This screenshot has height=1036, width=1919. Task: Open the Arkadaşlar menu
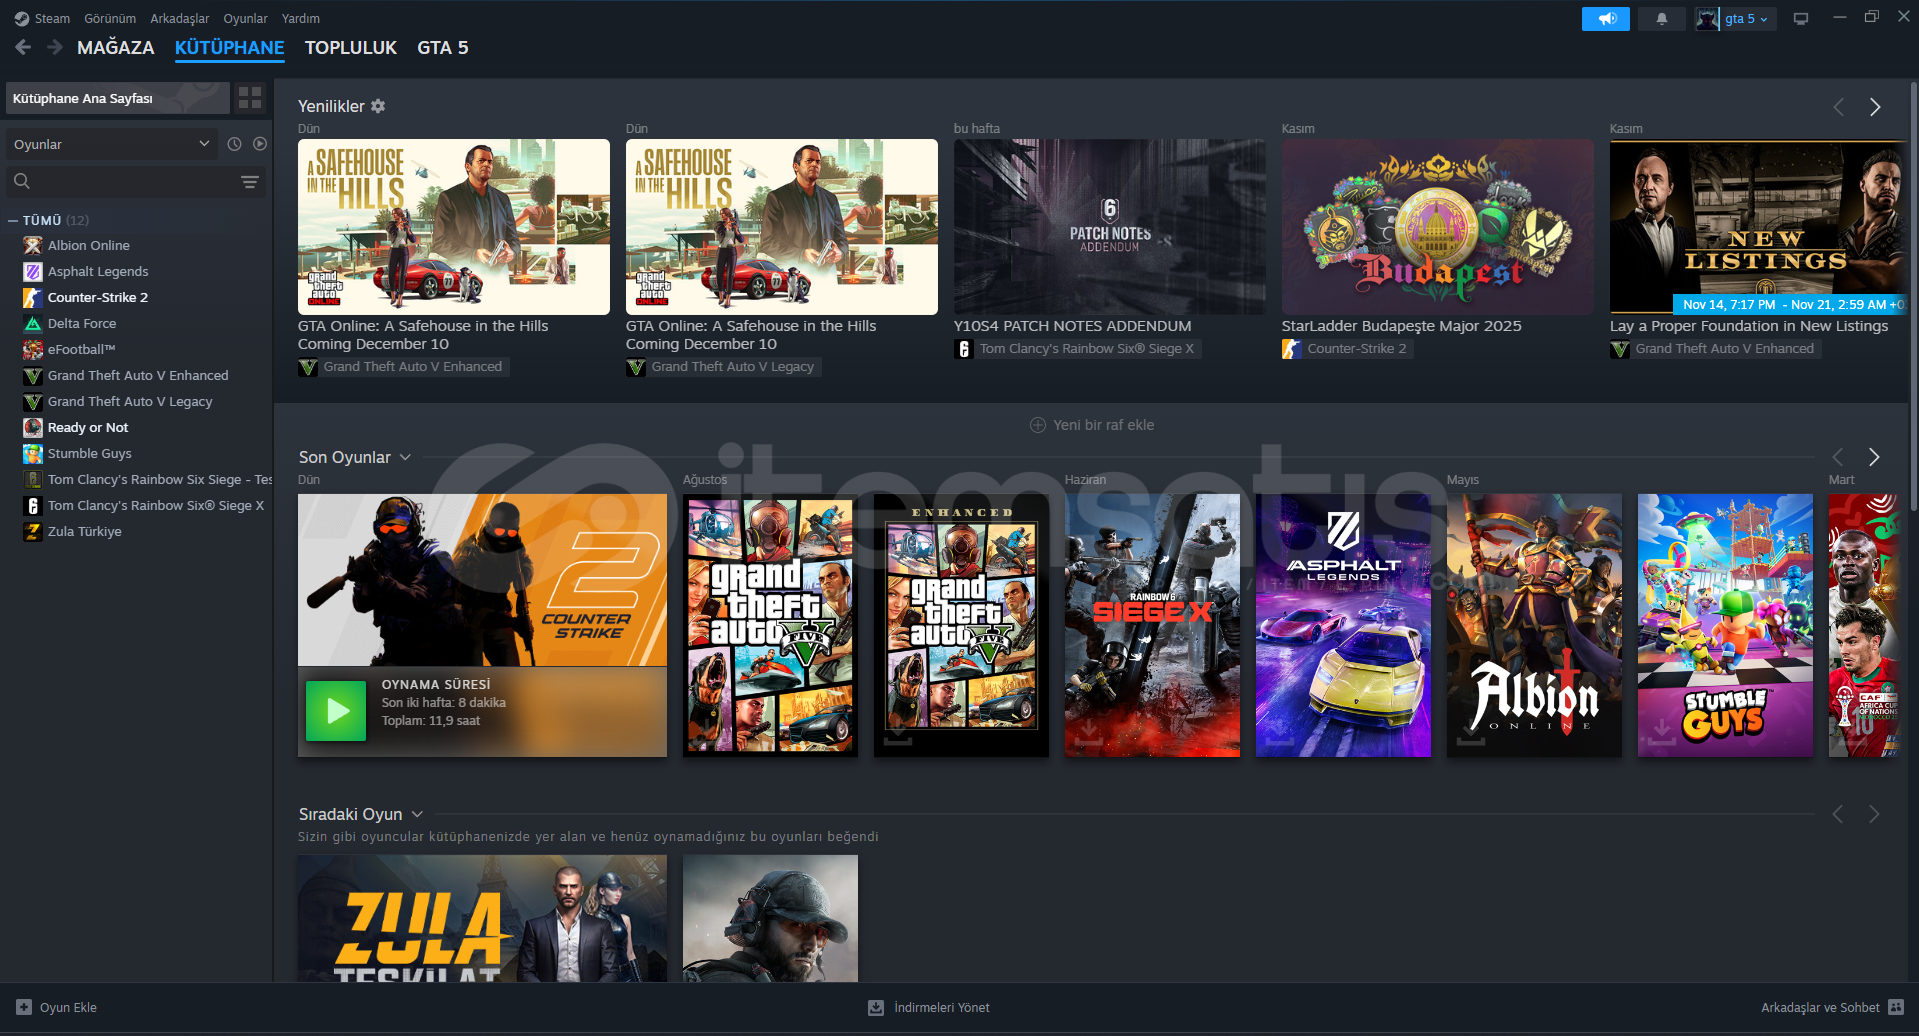point(179,19)
